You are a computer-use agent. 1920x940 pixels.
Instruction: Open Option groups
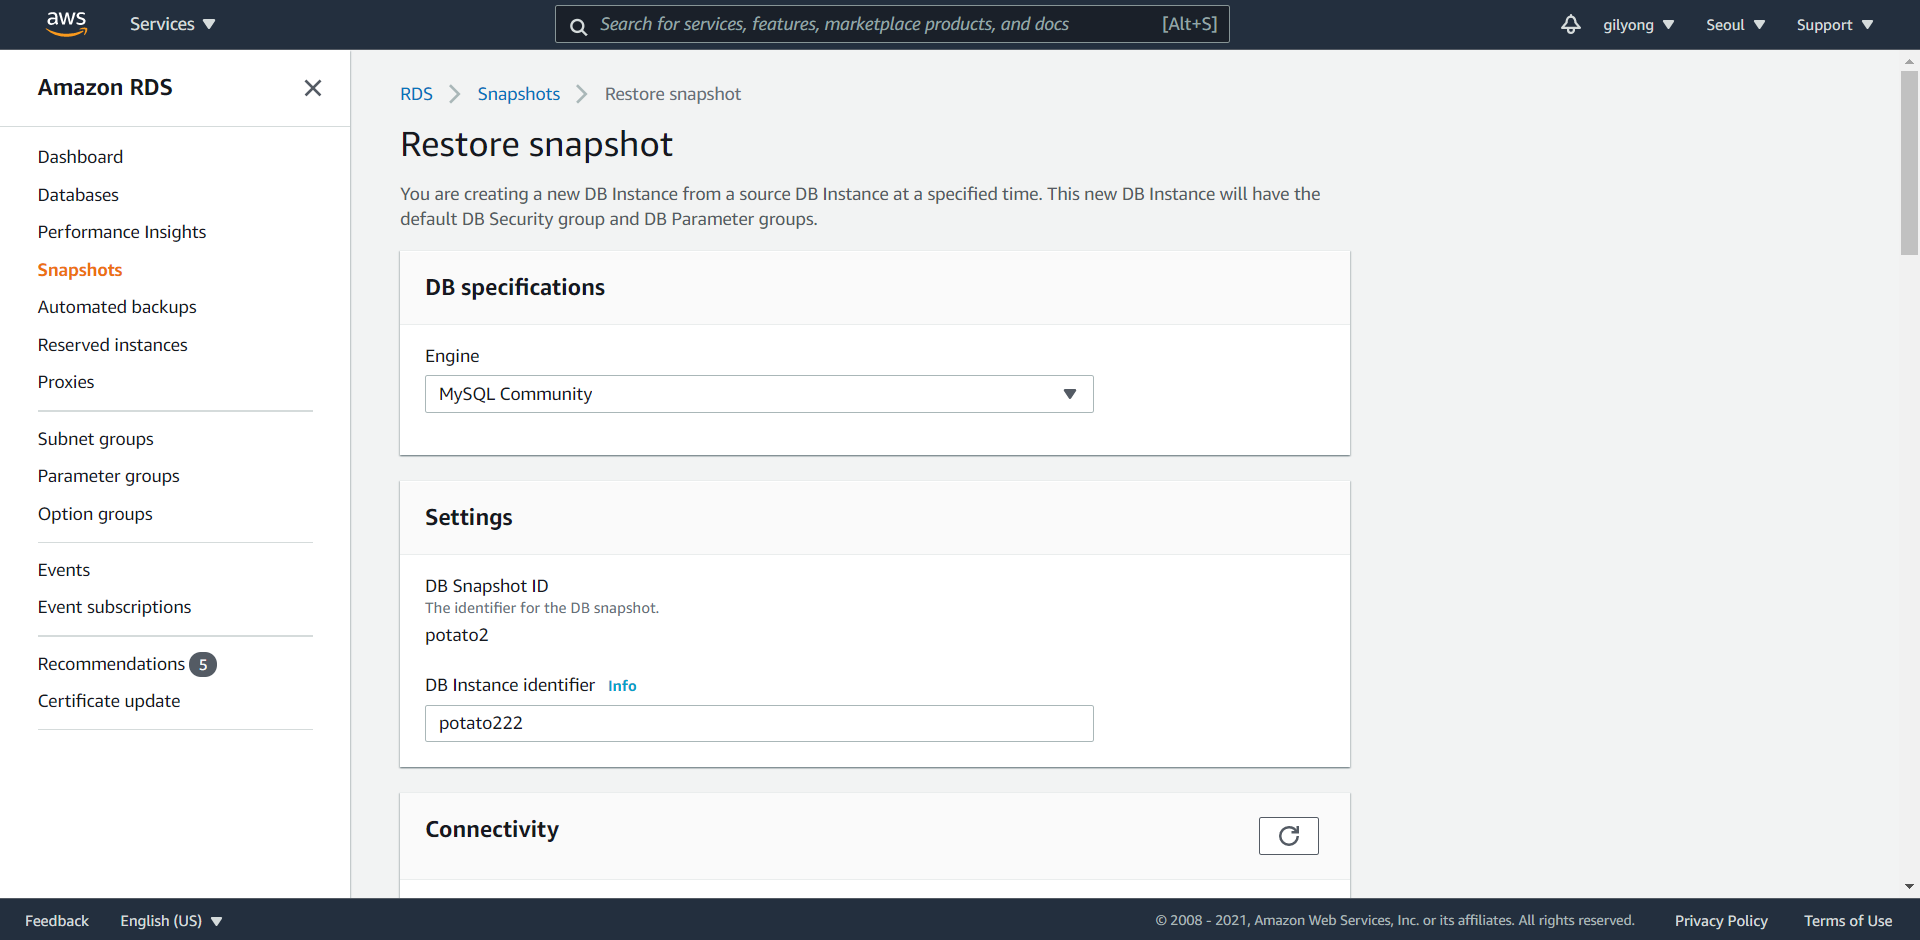point(95,514)
